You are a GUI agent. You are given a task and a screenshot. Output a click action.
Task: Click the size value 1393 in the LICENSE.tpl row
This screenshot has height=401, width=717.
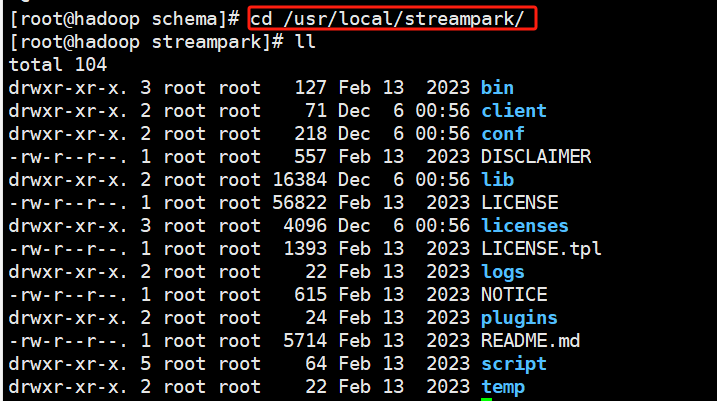tap(305, 249)
